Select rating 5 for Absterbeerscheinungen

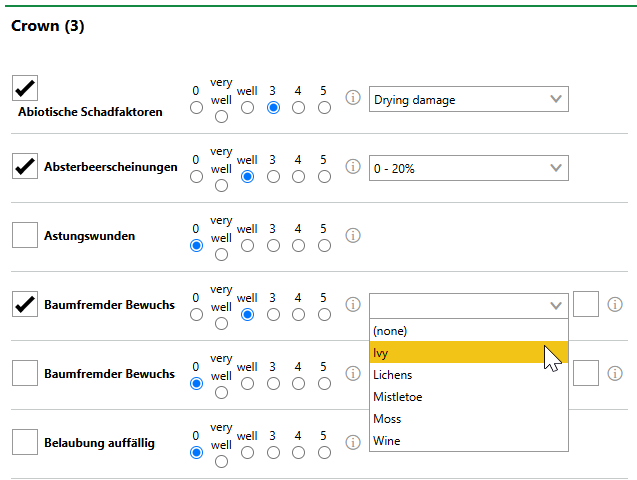point(324,177)
